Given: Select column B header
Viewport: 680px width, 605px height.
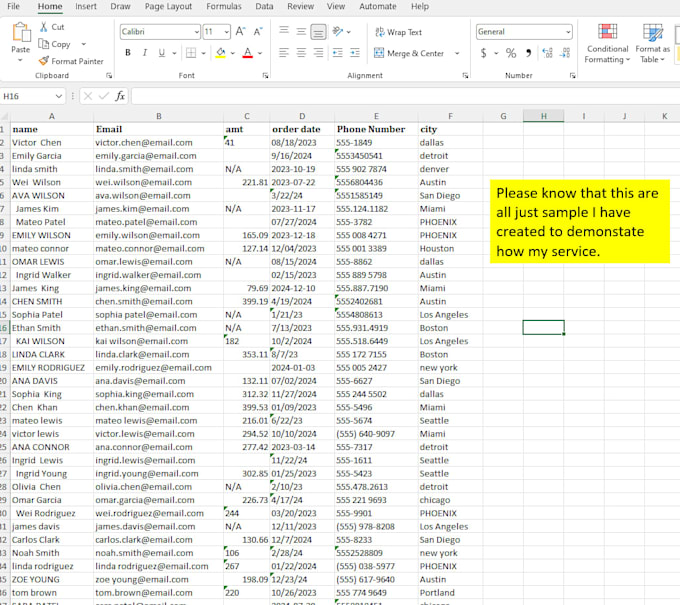Looking at the screenshot, I should (159, 116).
